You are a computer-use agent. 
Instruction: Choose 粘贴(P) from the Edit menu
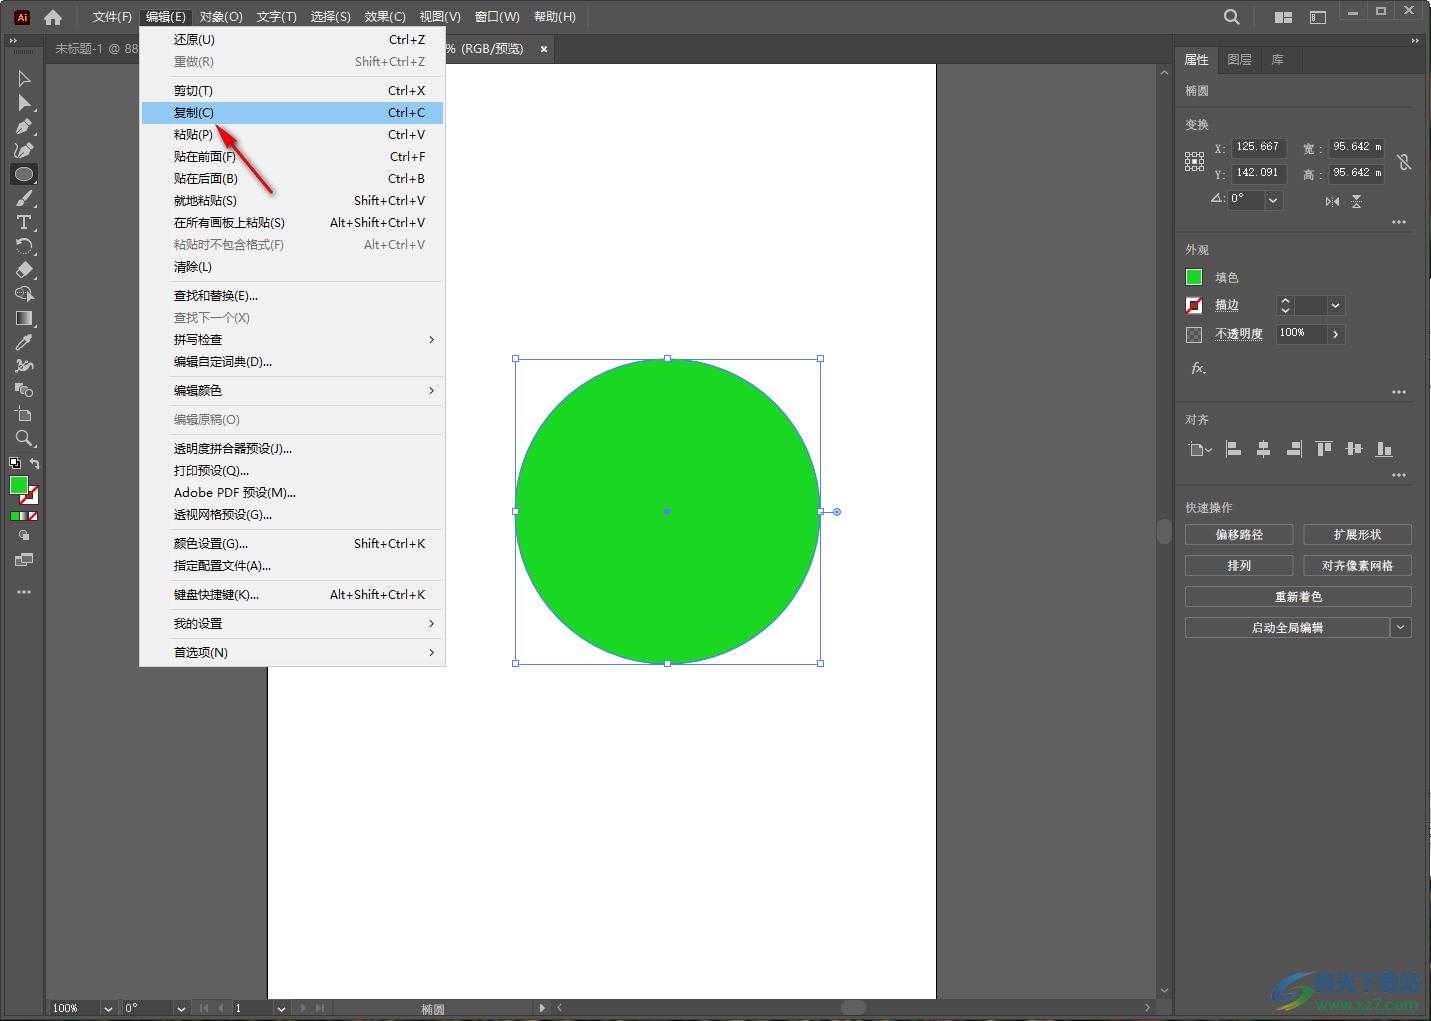pyautogui.click(x=193, y=135)
